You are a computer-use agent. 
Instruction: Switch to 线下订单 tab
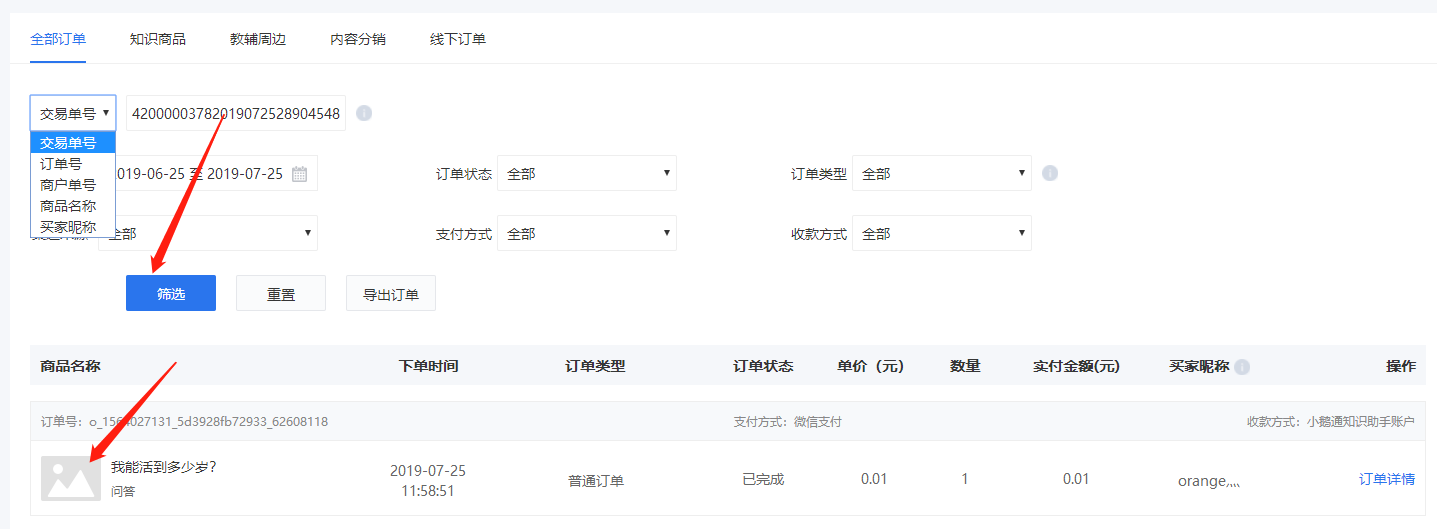tap(458, 39)
